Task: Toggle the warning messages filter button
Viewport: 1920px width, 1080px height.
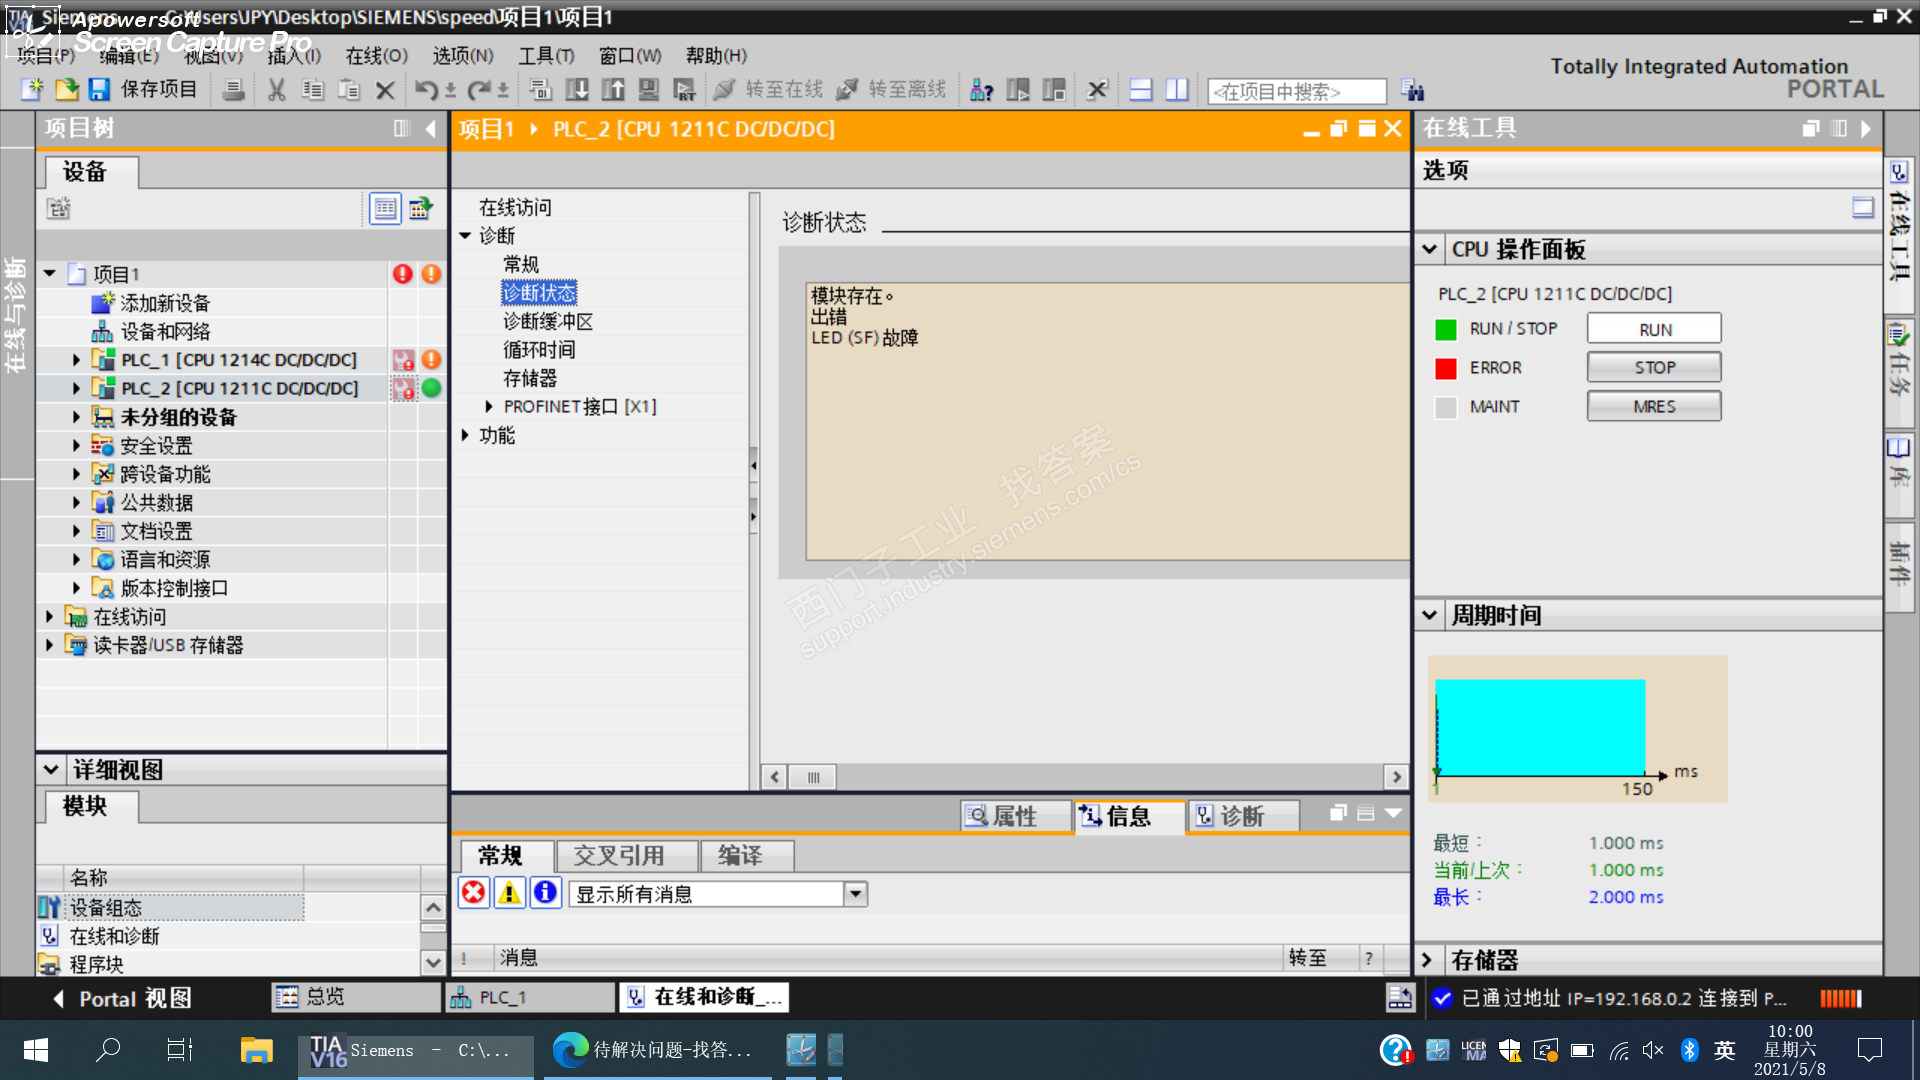Action: coord(509,893)
